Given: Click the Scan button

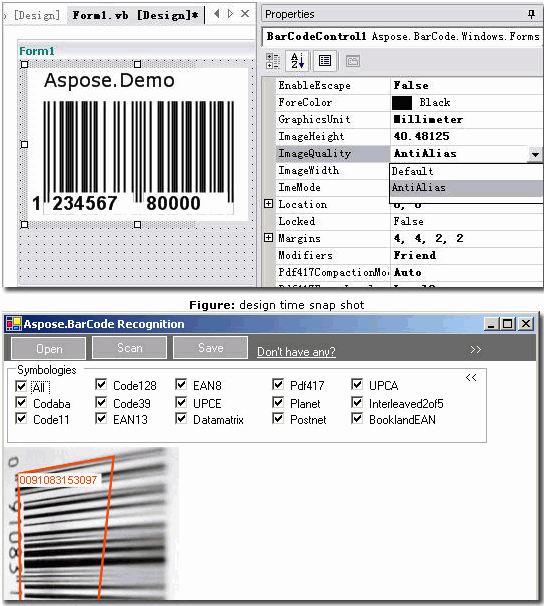Looking at the screenshot, I should (129, 348).
